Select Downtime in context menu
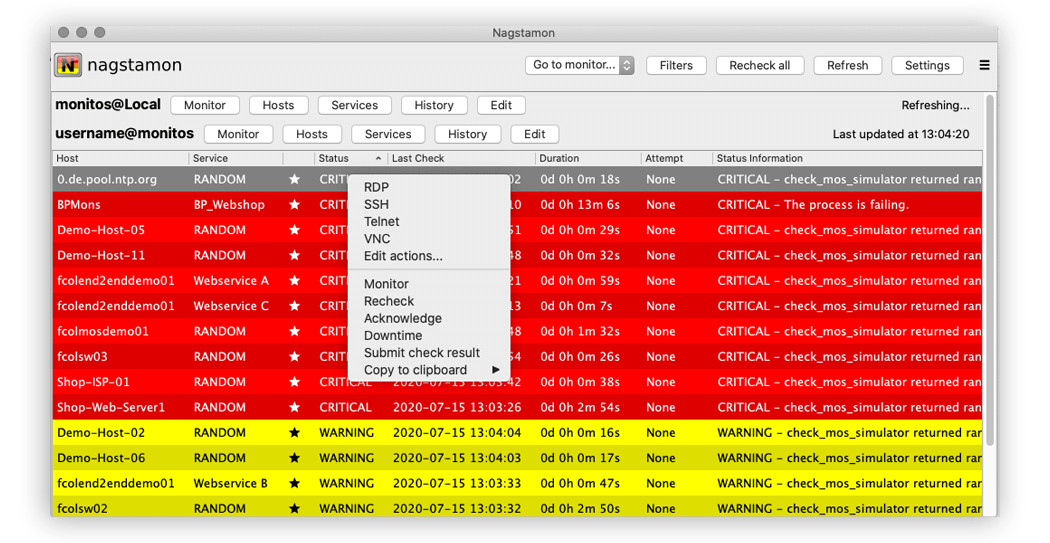The width and height of the screenshot is (1050, 543). [393, 335]
